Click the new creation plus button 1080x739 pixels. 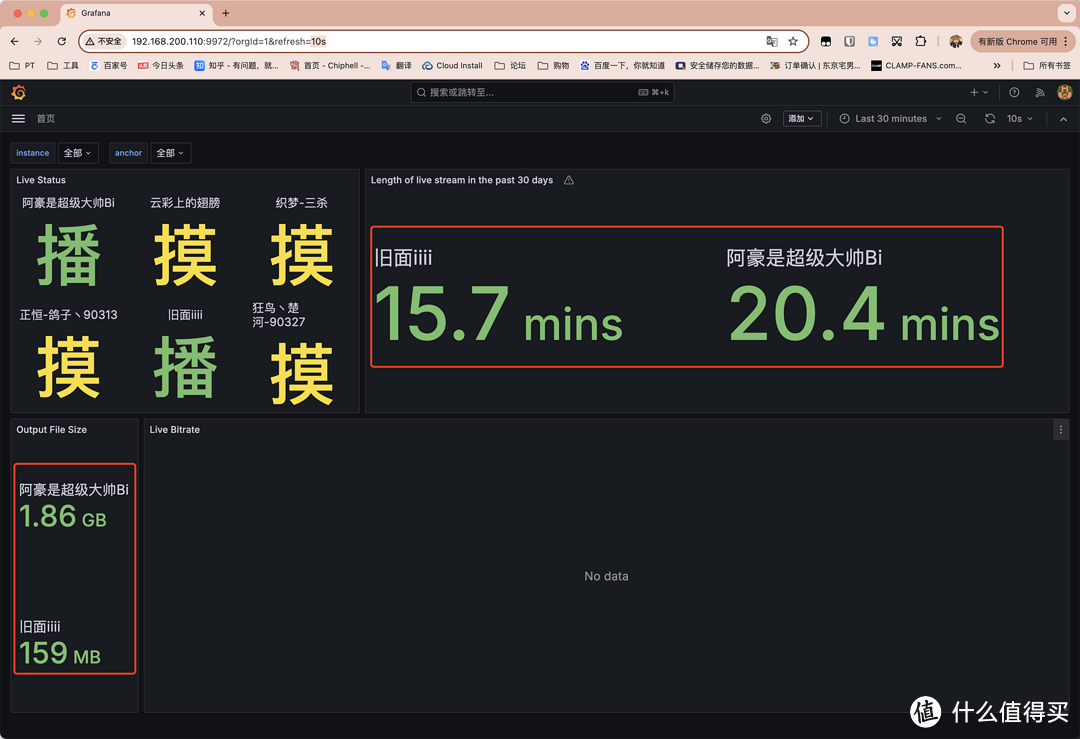point(976,91)
